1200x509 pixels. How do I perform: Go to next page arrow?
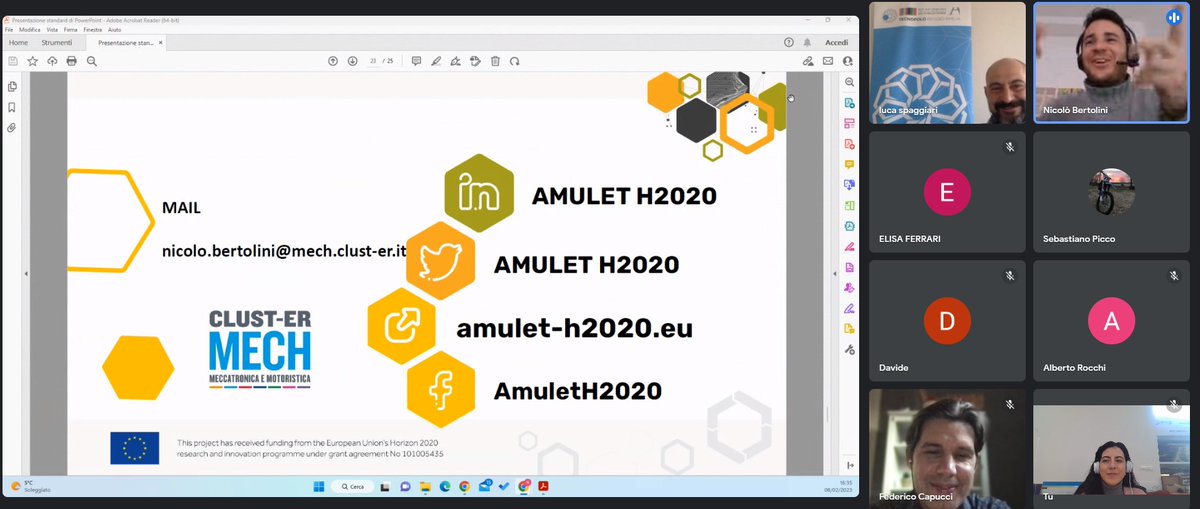pos(352,61)
